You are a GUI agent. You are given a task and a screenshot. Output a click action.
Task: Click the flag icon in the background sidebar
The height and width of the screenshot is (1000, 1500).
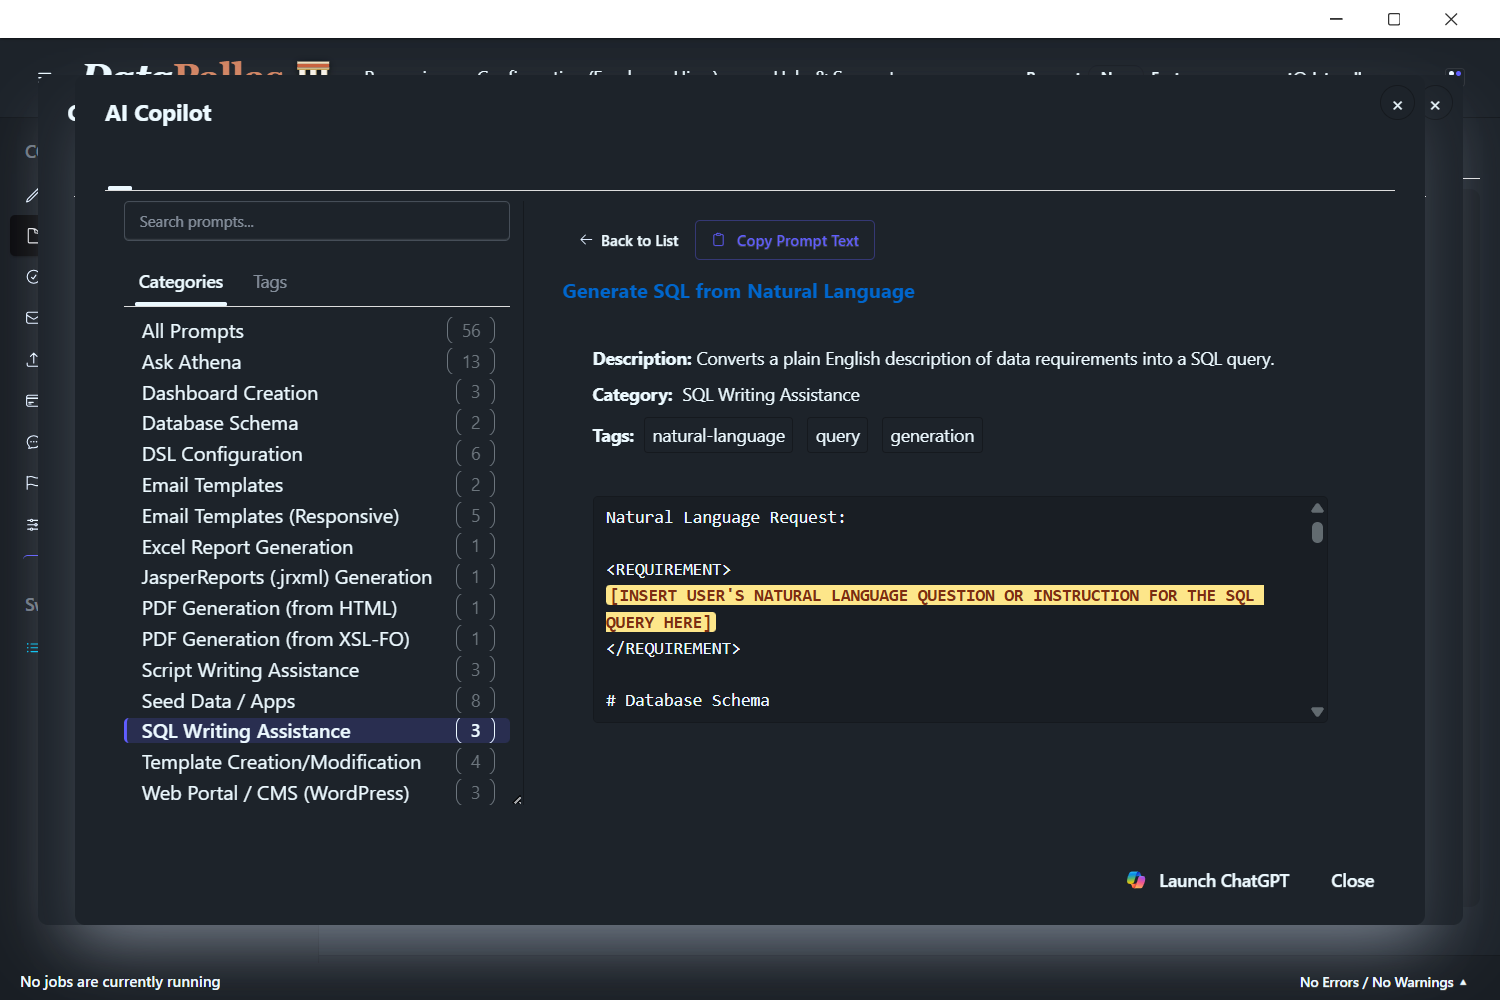pyautogui.click(x=32, y=483)
